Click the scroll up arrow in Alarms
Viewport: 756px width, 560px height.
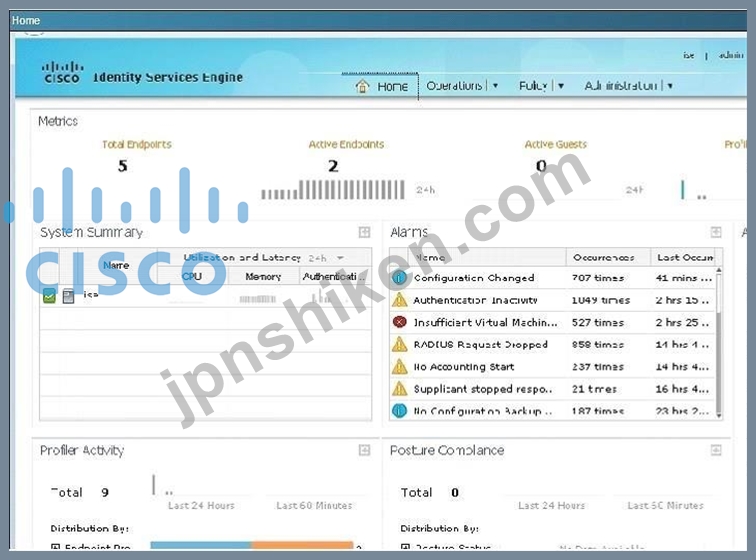(x=719, y=270)
